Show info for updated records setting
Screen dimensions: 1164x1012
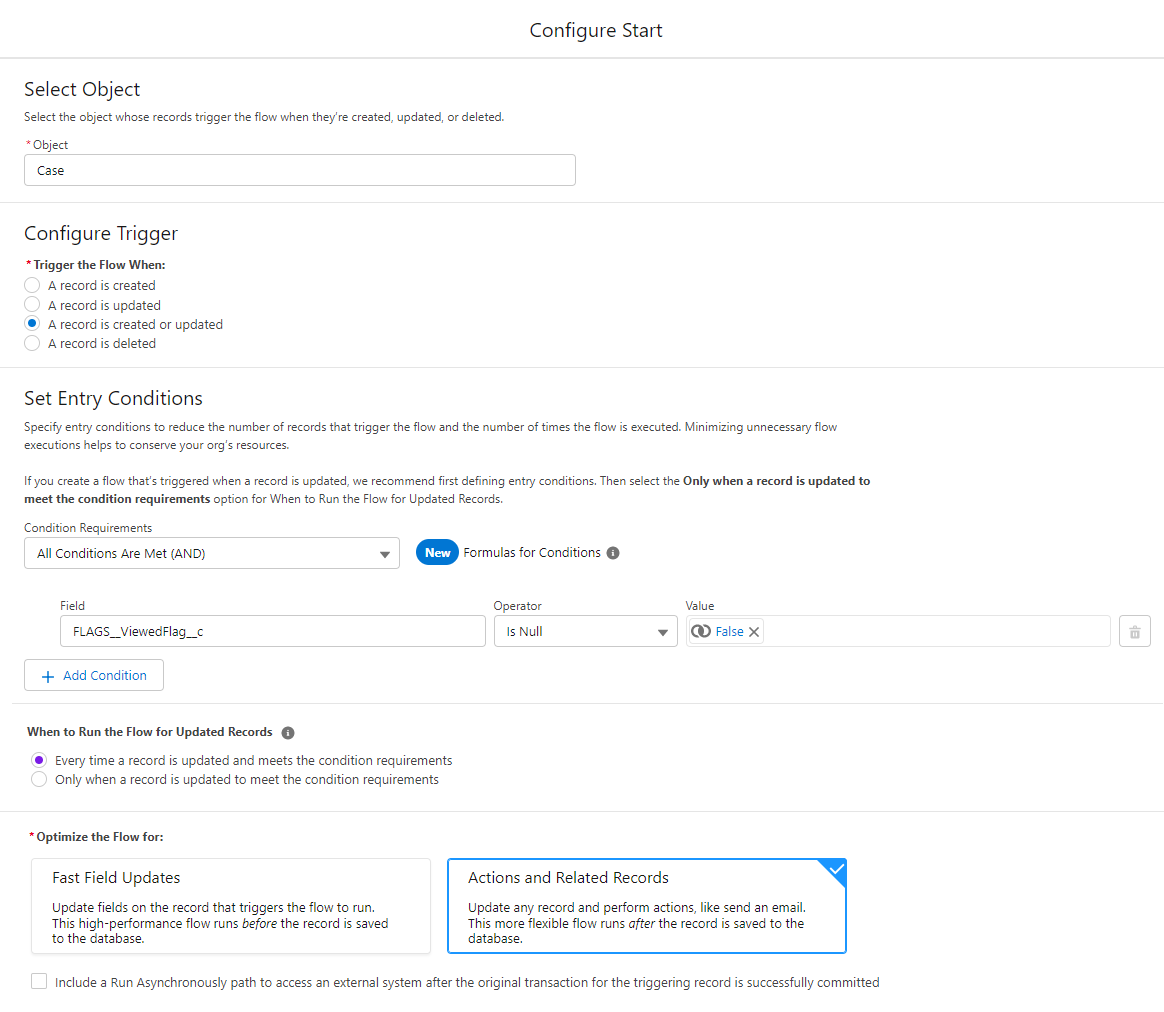click(288, 733)
